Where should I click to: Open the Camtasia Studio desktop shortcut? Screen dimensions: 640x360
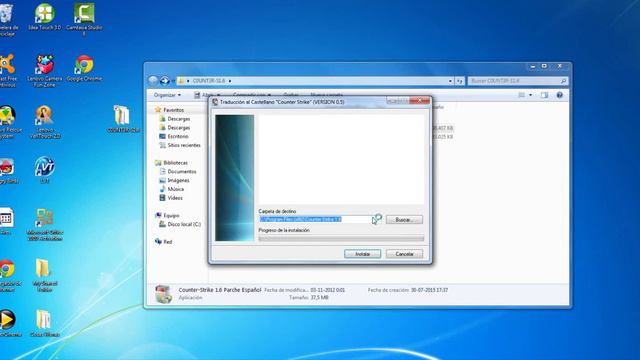click(x=84, y=19)
